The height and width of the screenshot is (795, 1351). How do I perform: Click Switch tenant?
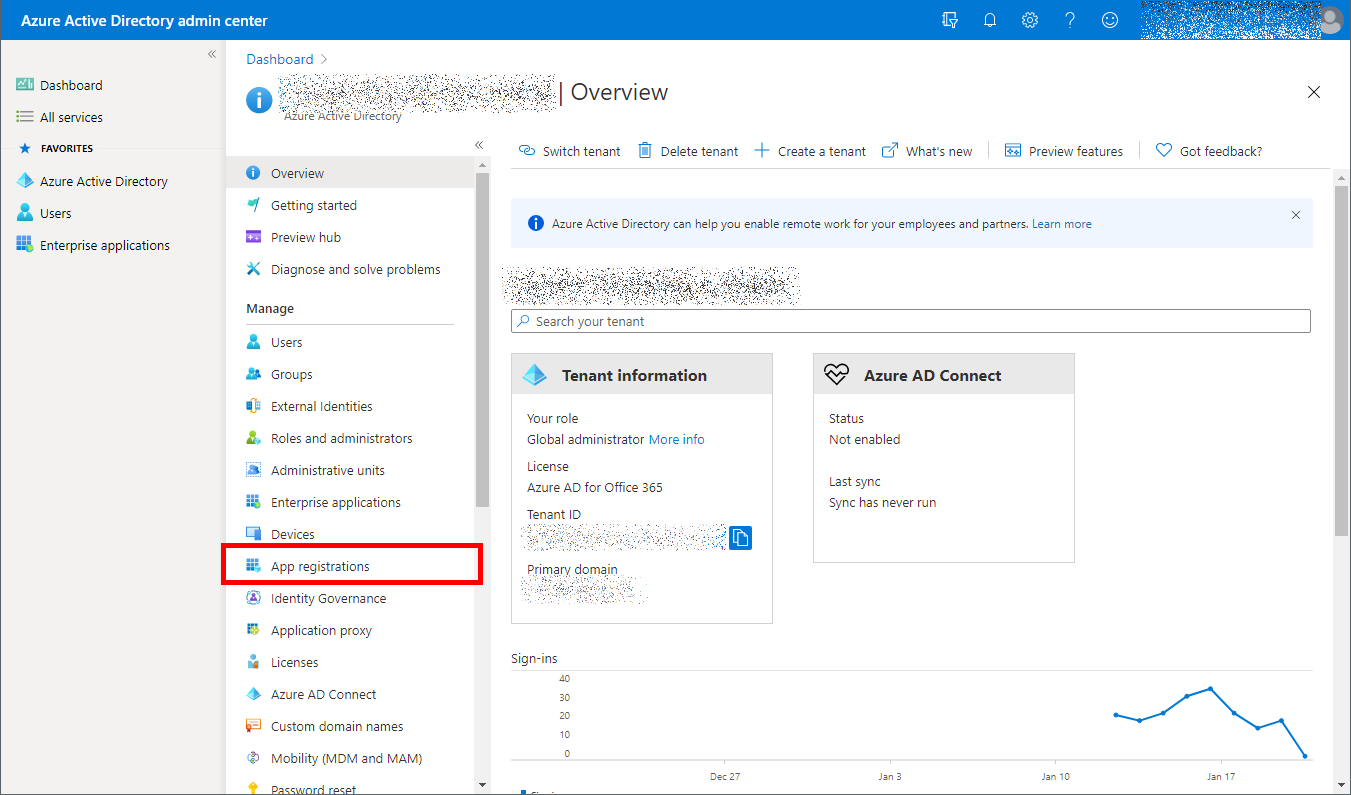pyautogui.click(x=570, y=151)
